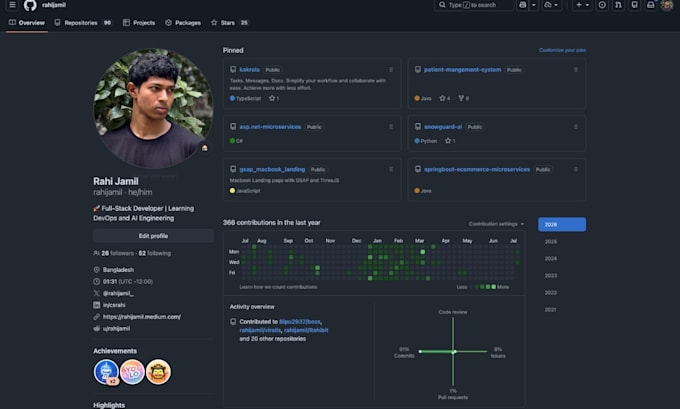This screenshot has height=409, width=680.
Task: Open the in/csrahi LinkedIn link
Action: point(114,305)
